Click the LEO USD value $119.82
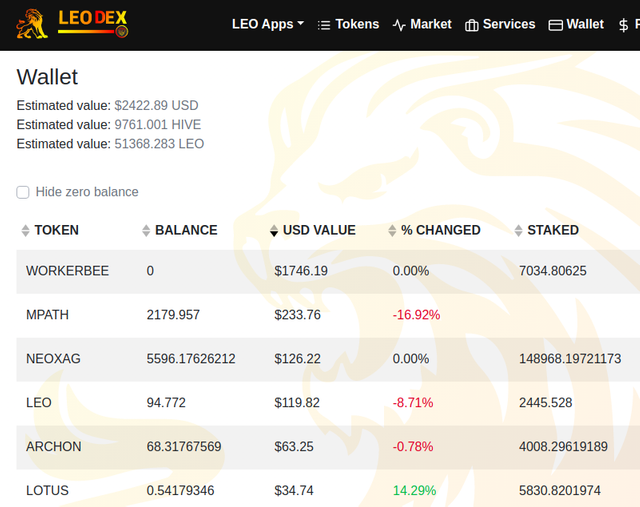 click(x=297, y=403)
